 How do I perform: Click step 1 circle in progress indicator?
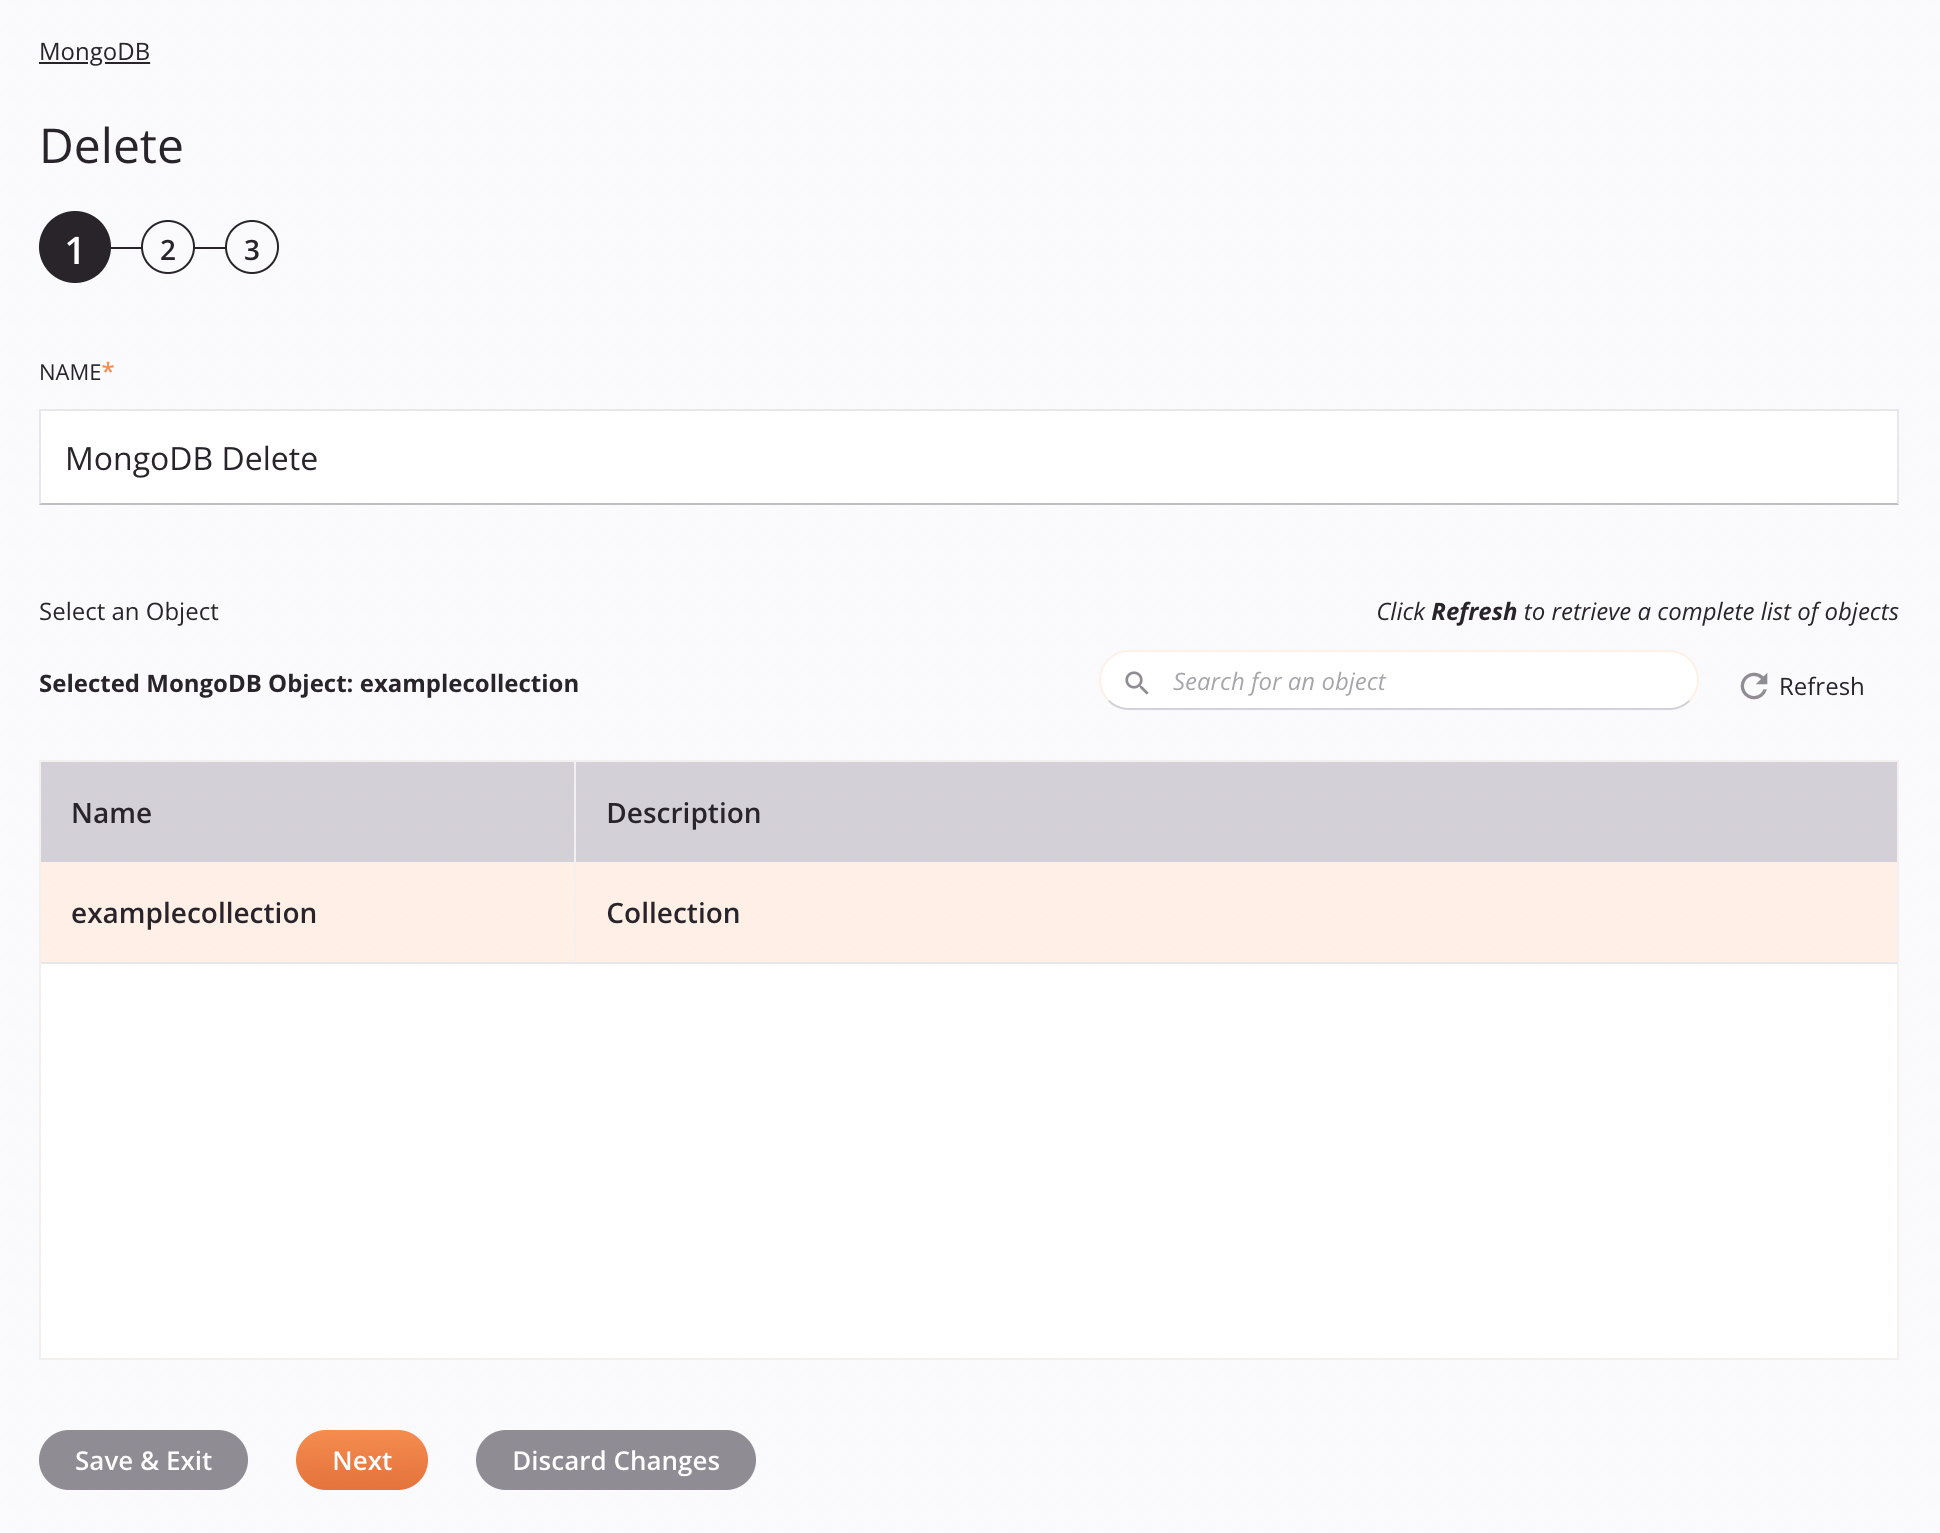tap(74, 249)
